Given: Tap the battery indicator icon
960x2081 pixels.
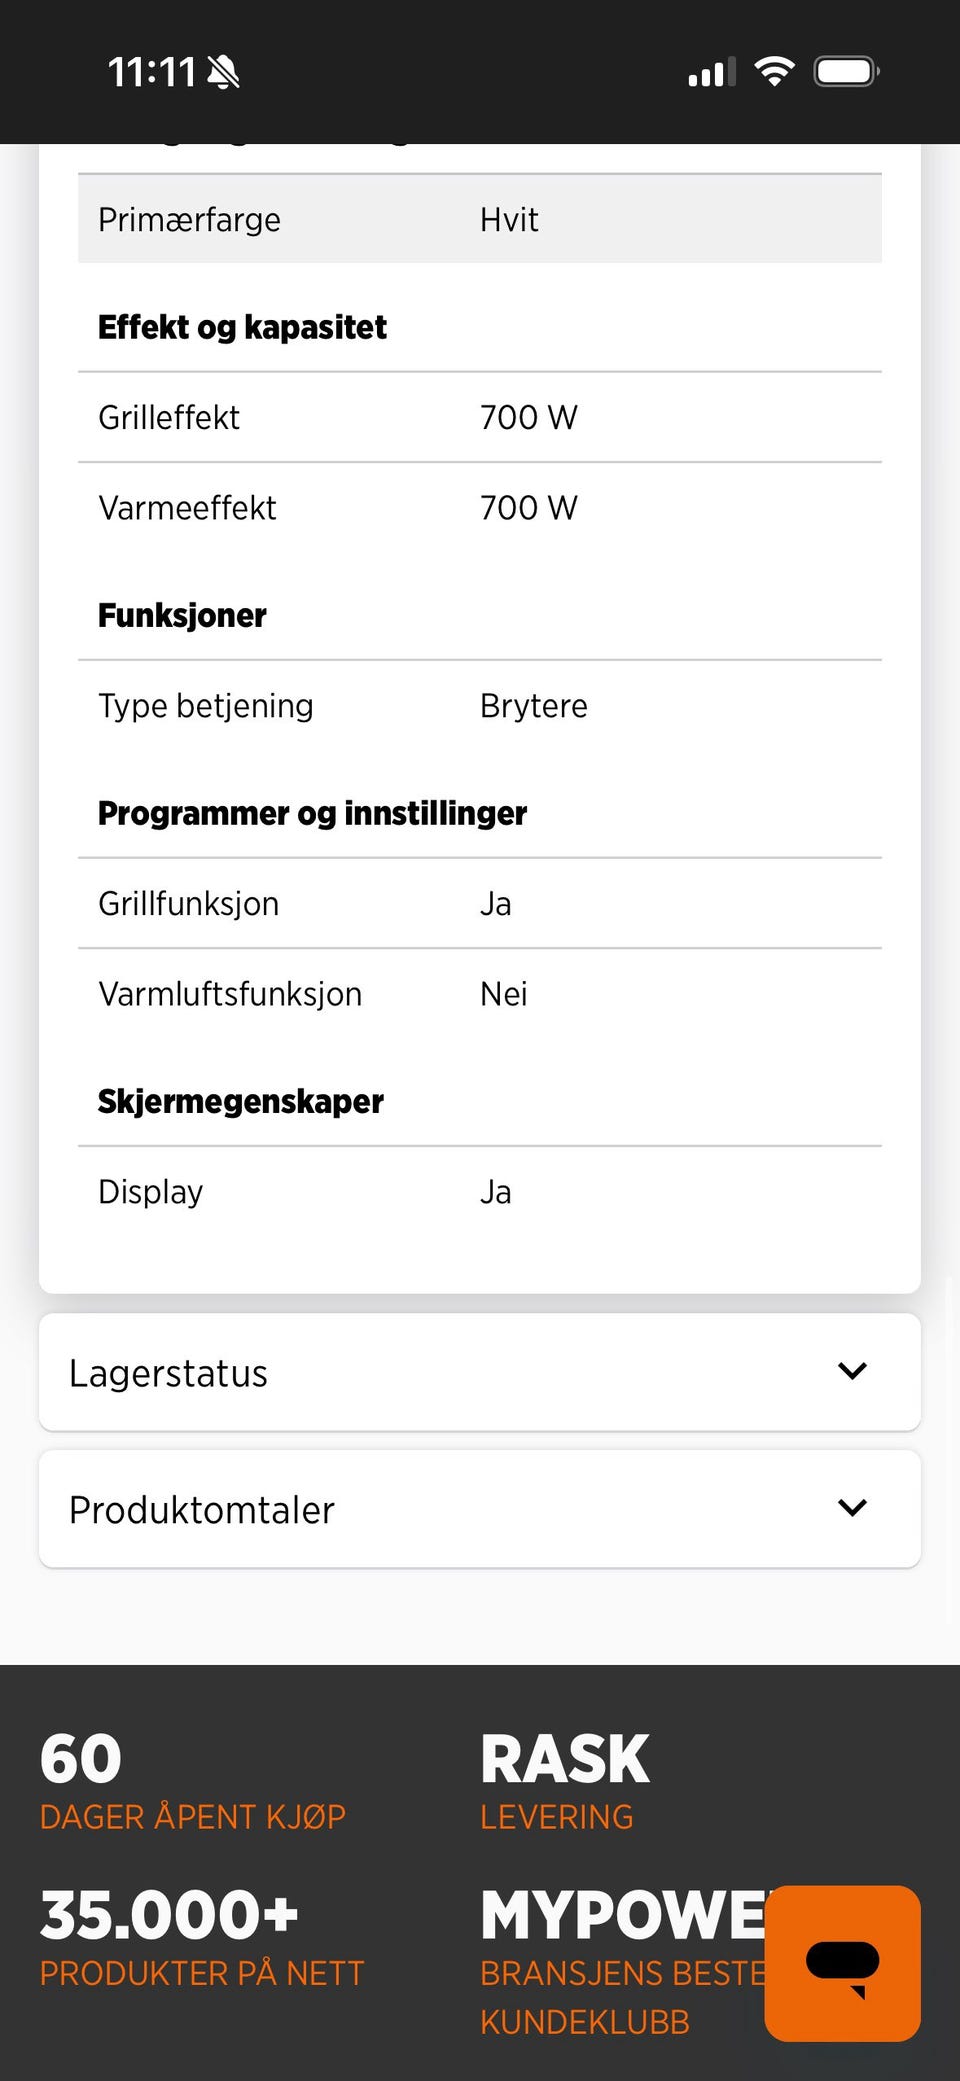Looking at the screenshot, I should (846, 72).
